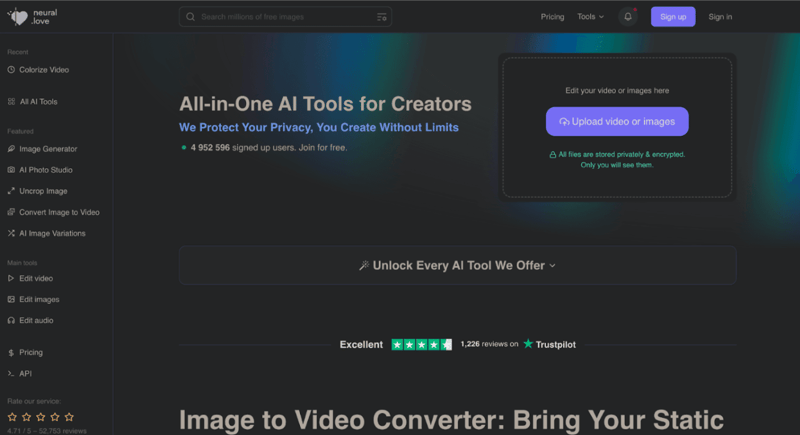Image resolution: width=800 pixels, height=435 pixels.
Task: Go to Pricing in top navigation
Action: [x=552, y=17]
